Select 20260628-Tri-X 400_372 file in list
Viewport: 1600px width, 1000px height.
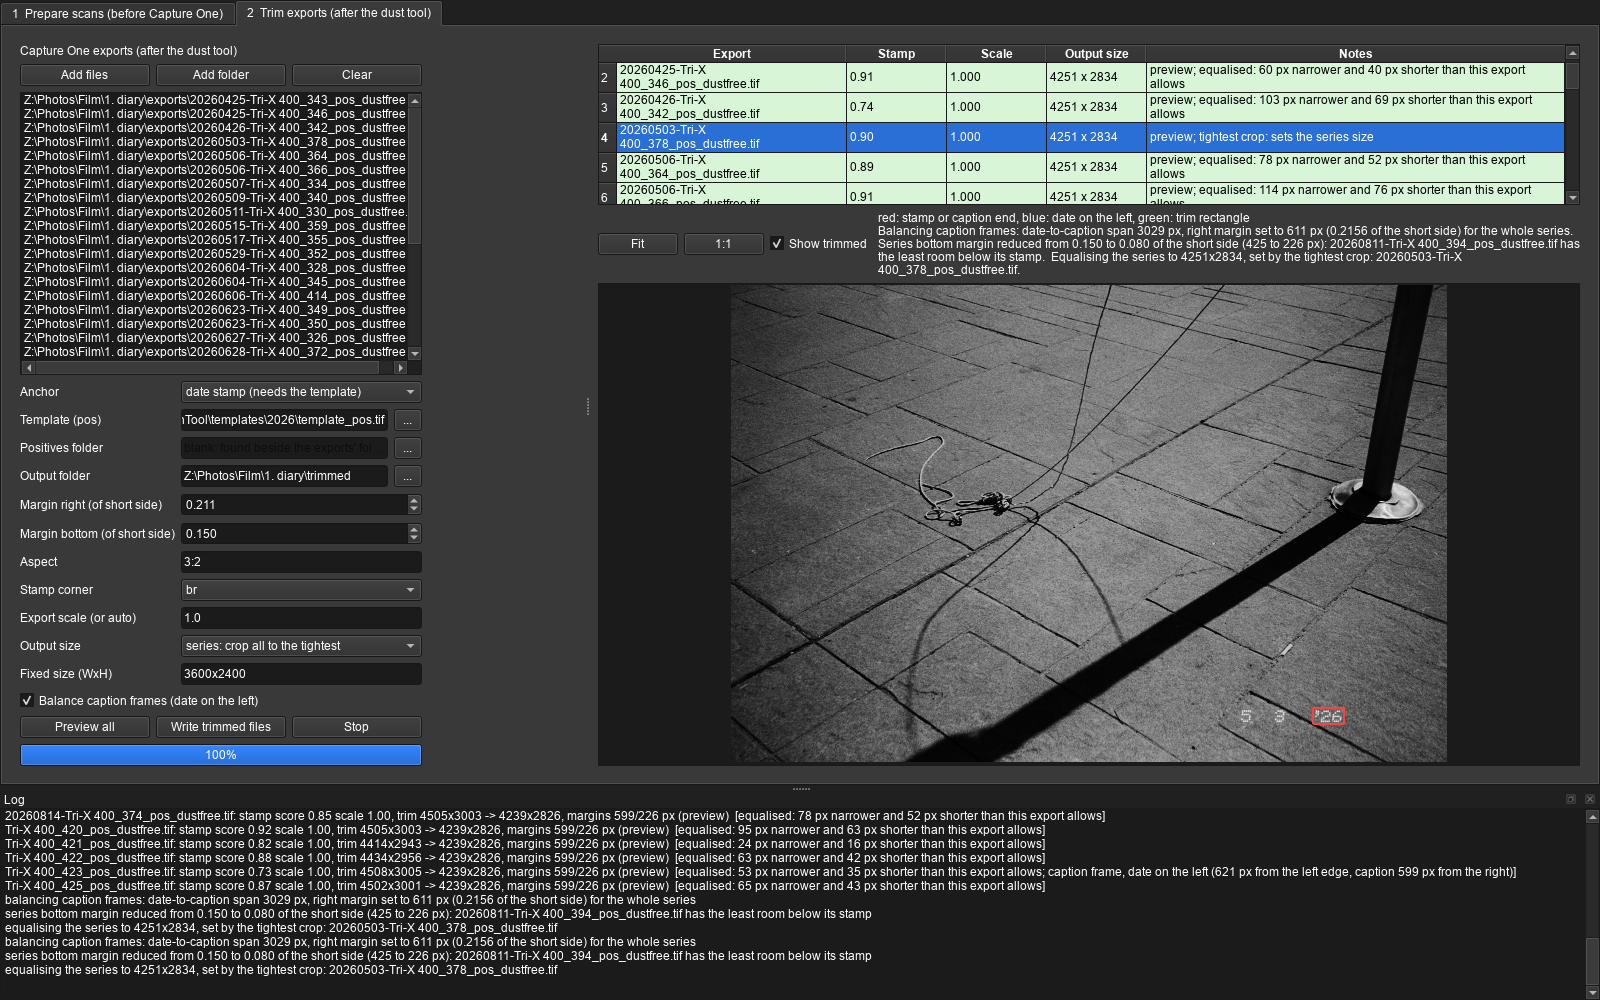coord(215,352)
